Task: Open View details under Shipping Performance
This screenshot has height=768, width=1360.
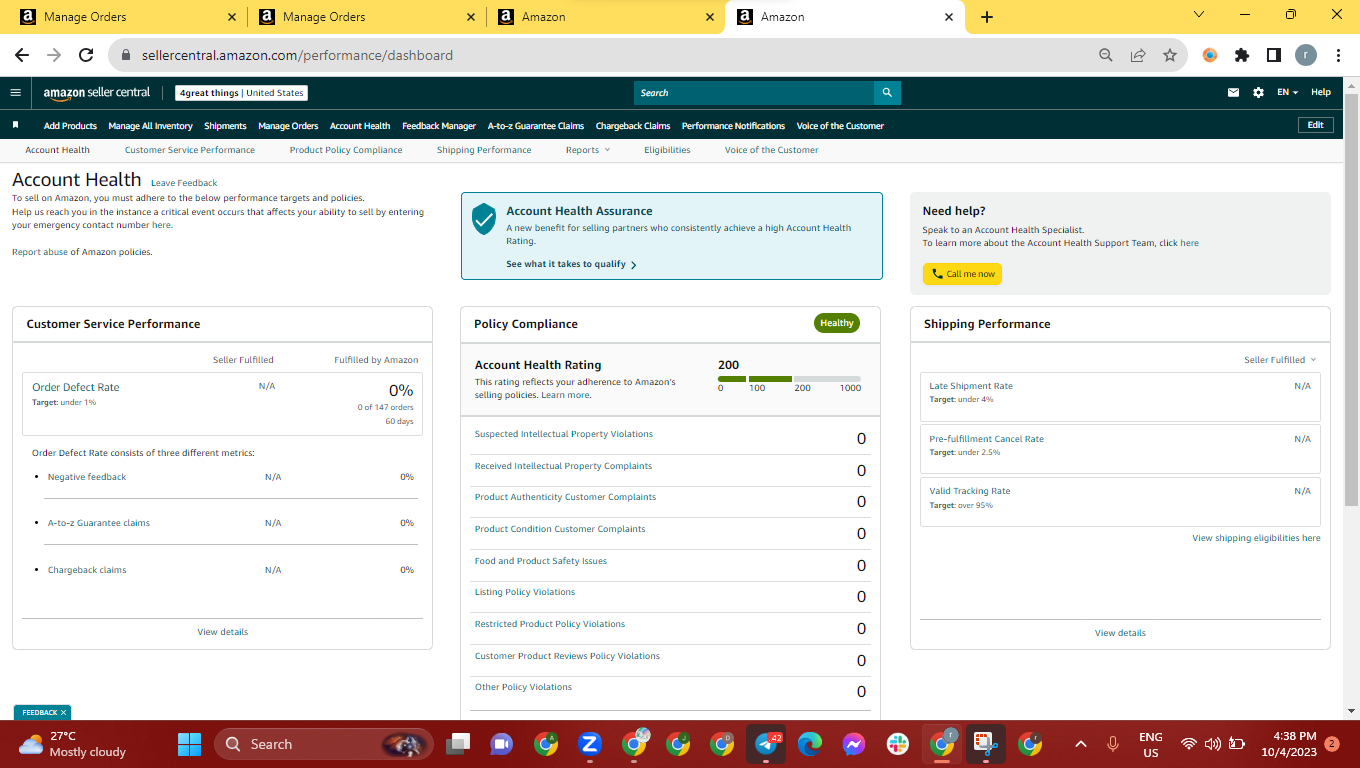Action: pos(1120,633)
